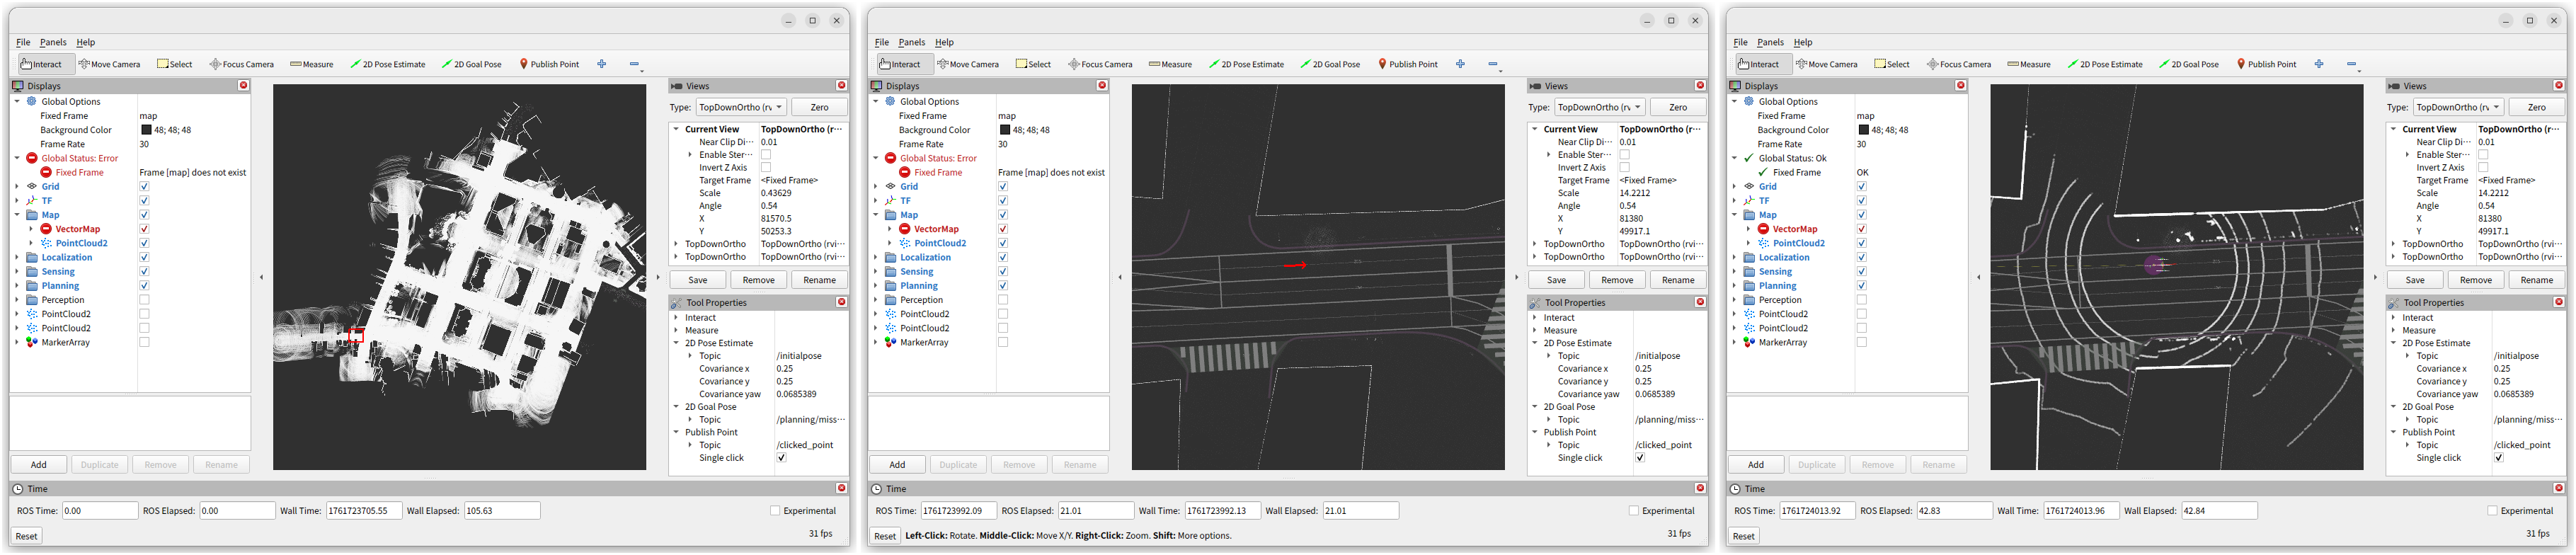
Task: Select 2D Goal Pose tool in right window
Action: 2188,64
